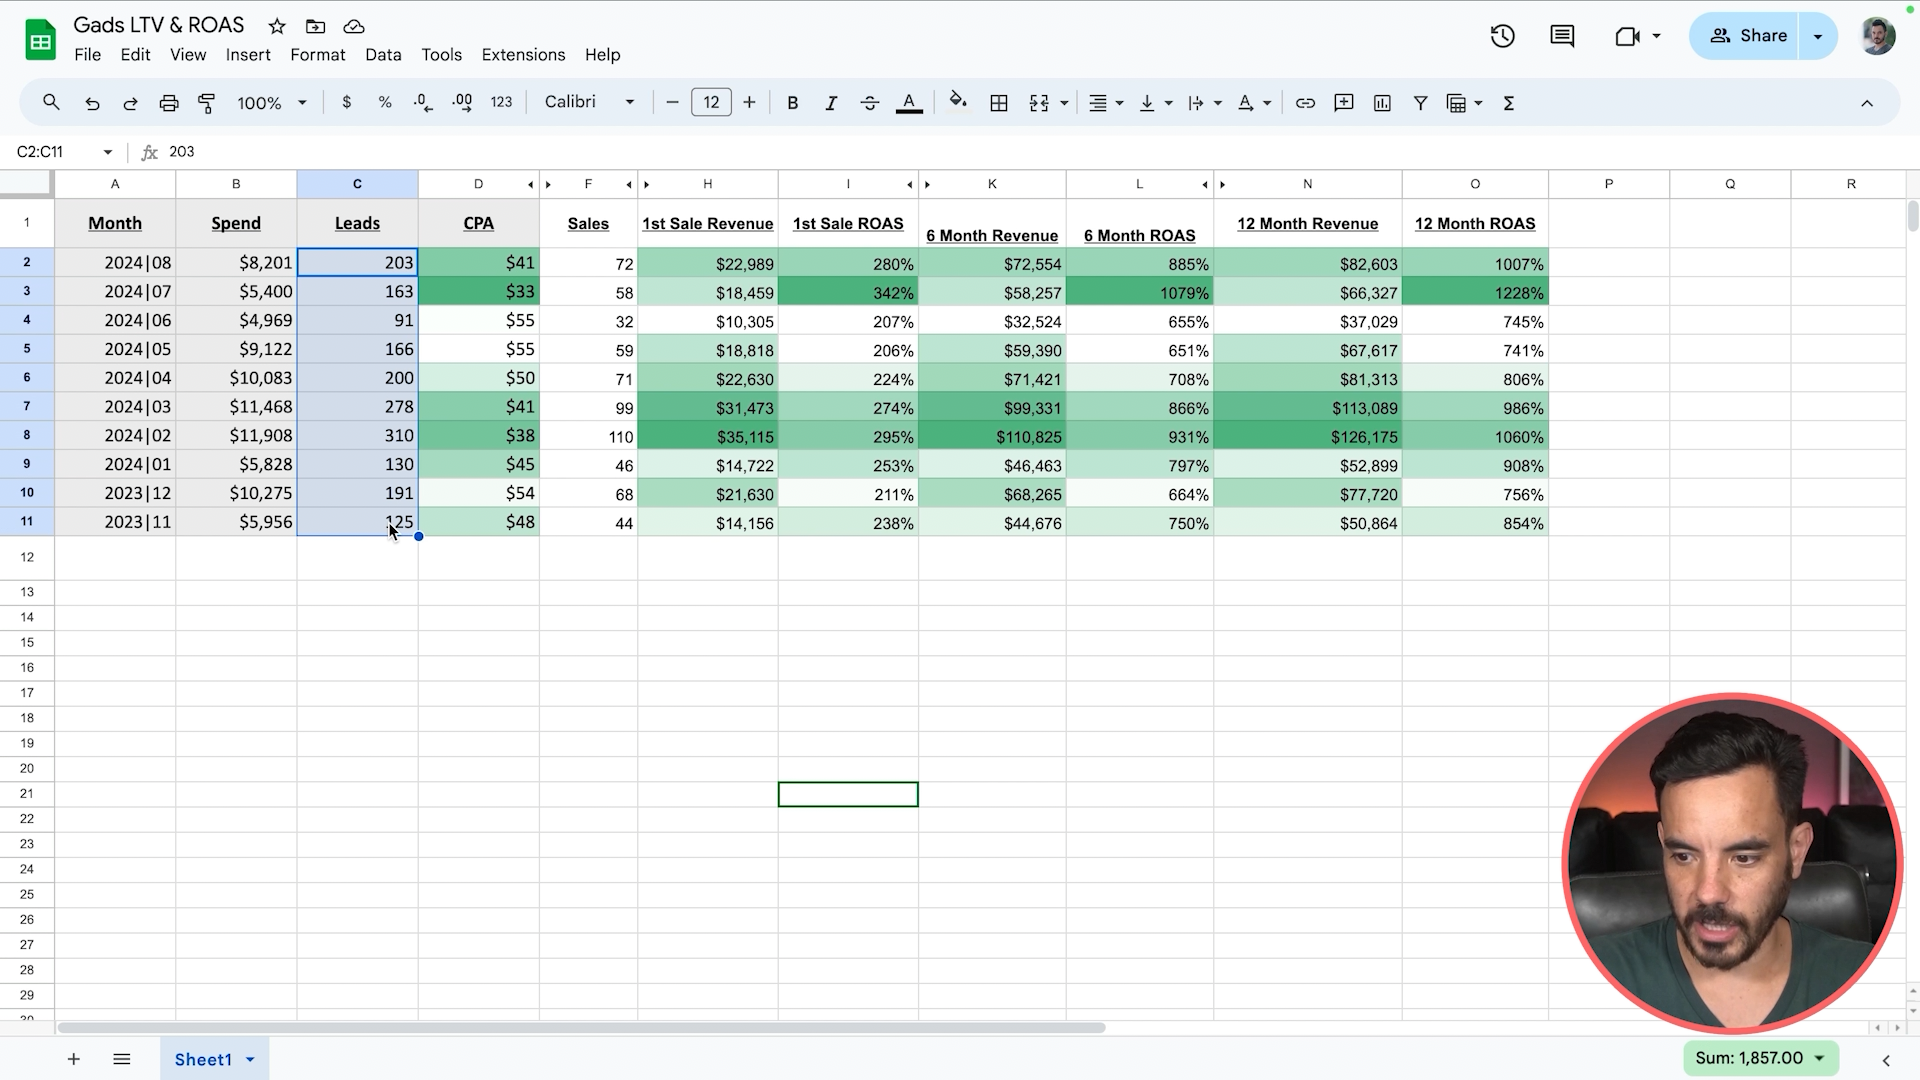1920x1080 pixels.
Task: Click the print icon in toolbar
Action: tap(169, 103)
